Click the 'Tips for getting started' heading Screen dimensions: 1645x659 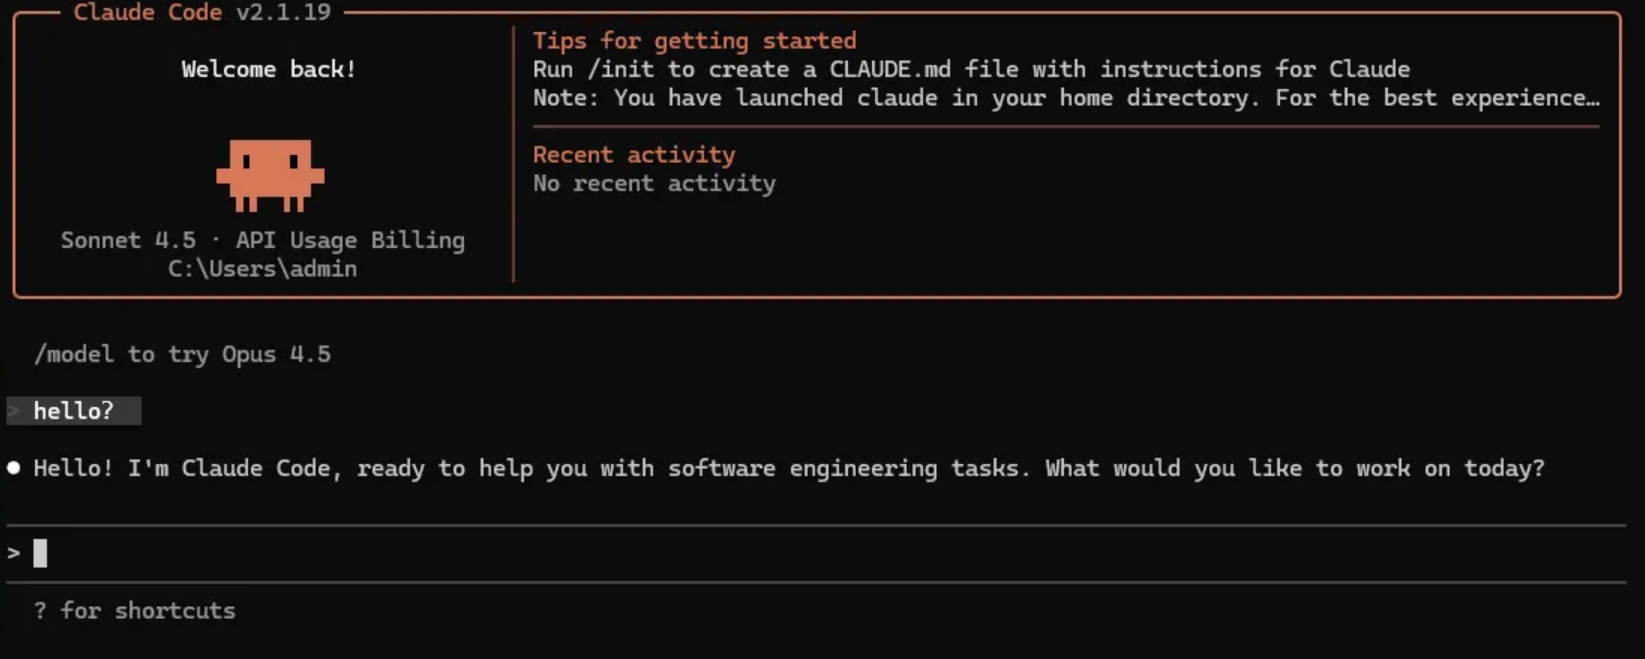(694, 41)
